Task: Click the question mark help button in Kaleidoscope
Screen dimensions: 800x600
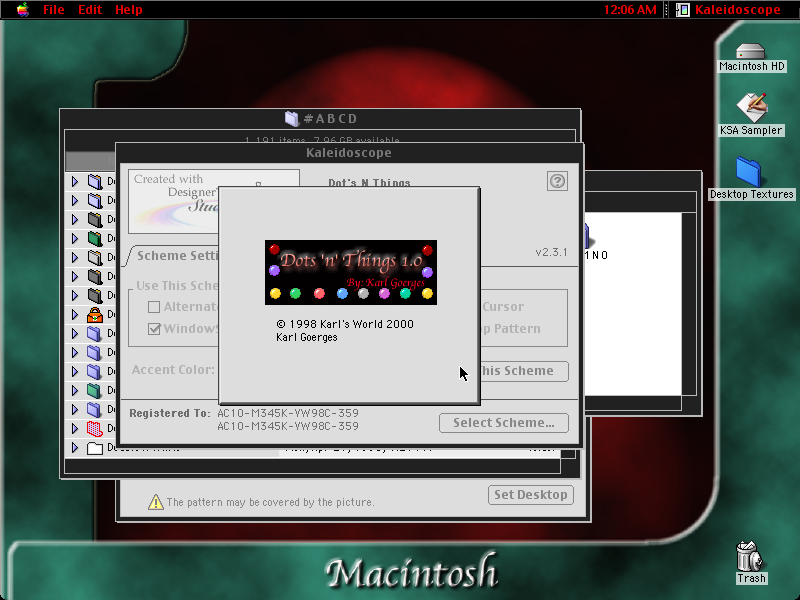Action: point(557,181)
